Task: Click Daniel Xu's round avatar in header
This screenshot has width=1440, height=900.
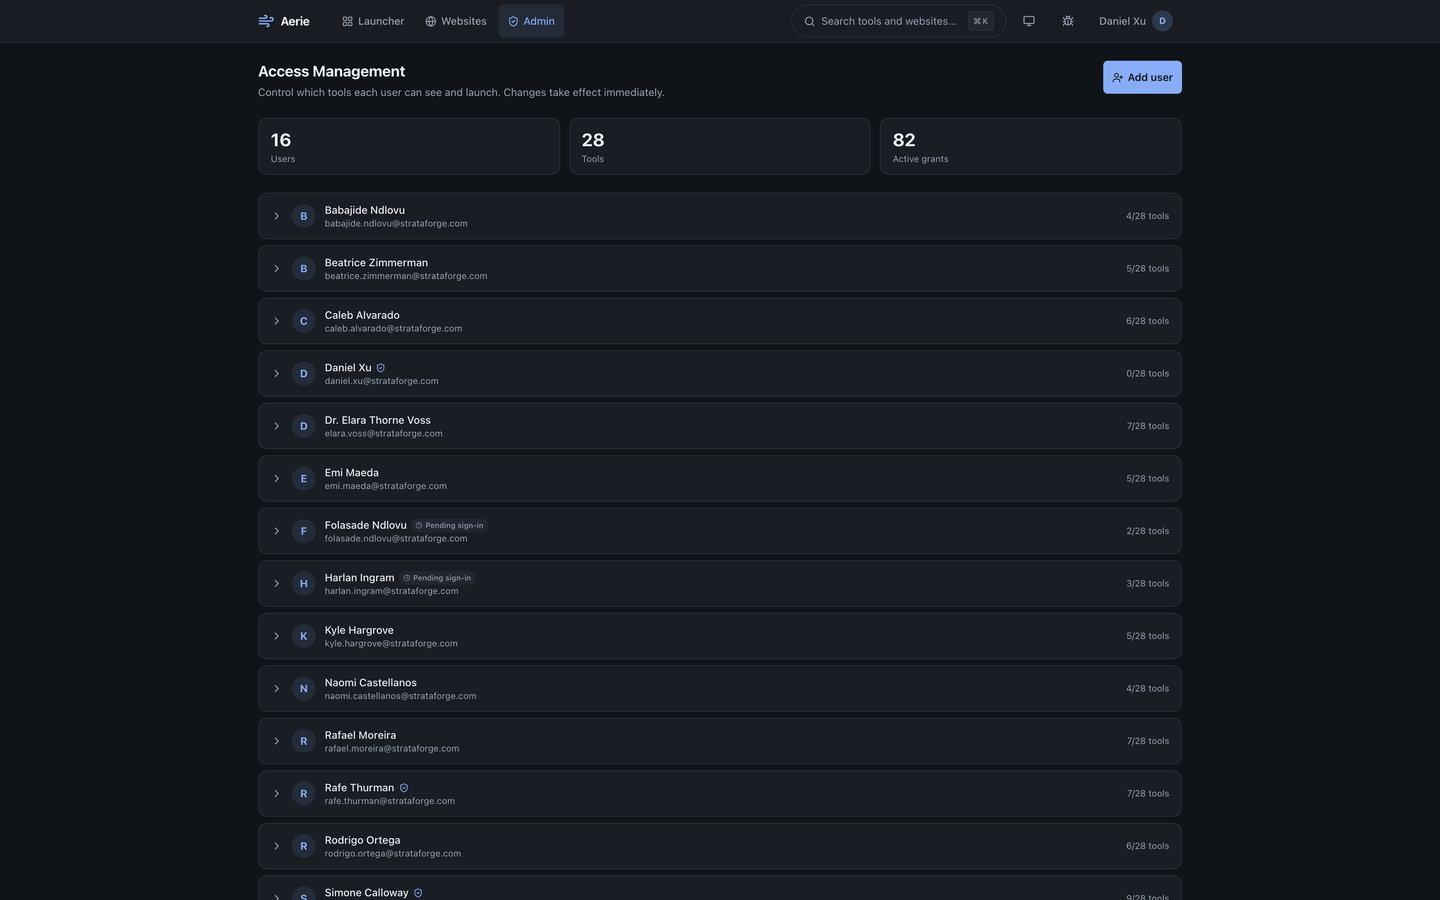Action: (x=1162, y=21)
